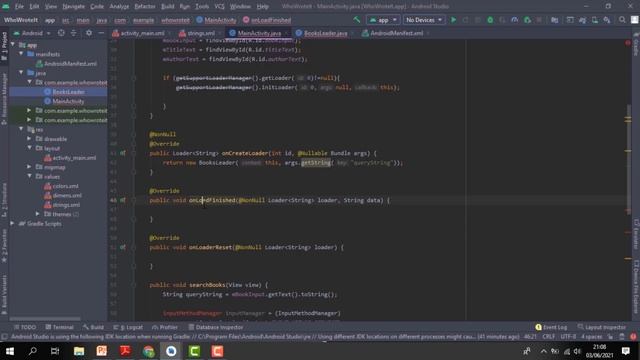
Task: Open the File menu
Action: tap(19, 7)
